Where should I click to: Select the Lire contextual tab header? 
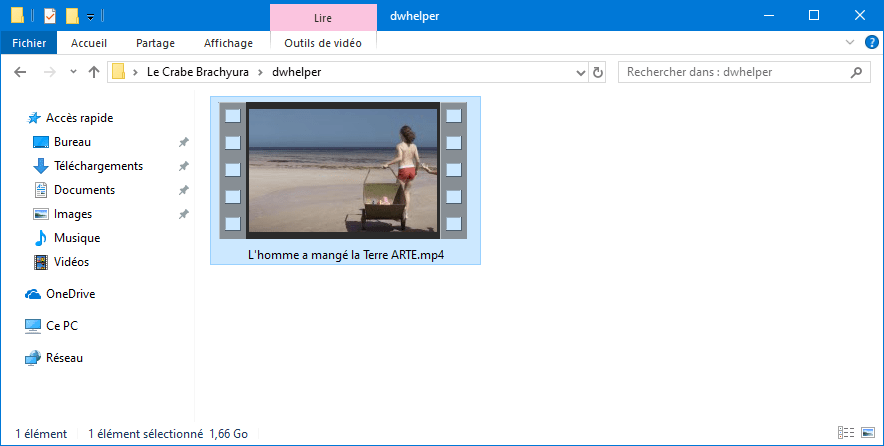click(323, 17)
